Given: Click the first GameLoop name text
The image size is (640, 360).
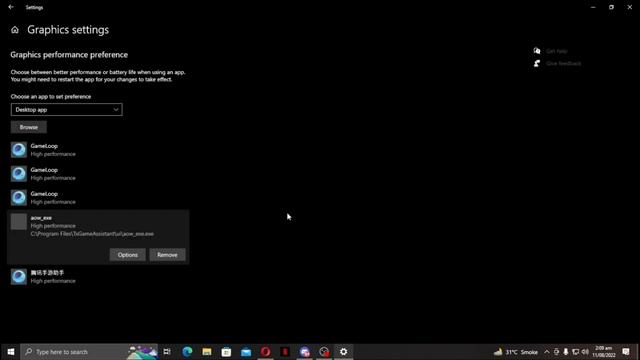Looking at the screenshot, I should tap(44, 146).
